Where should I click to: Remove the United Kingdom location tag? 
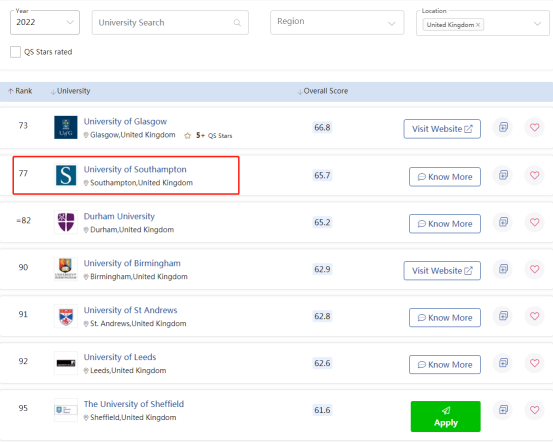click(478, 25)
